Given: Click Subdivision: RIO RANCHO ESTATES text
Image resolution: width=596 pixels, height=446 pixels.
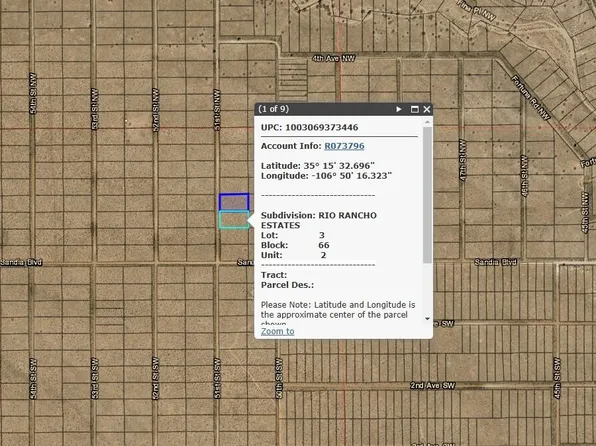Looking at the screenshot, I should pos(319,220).
